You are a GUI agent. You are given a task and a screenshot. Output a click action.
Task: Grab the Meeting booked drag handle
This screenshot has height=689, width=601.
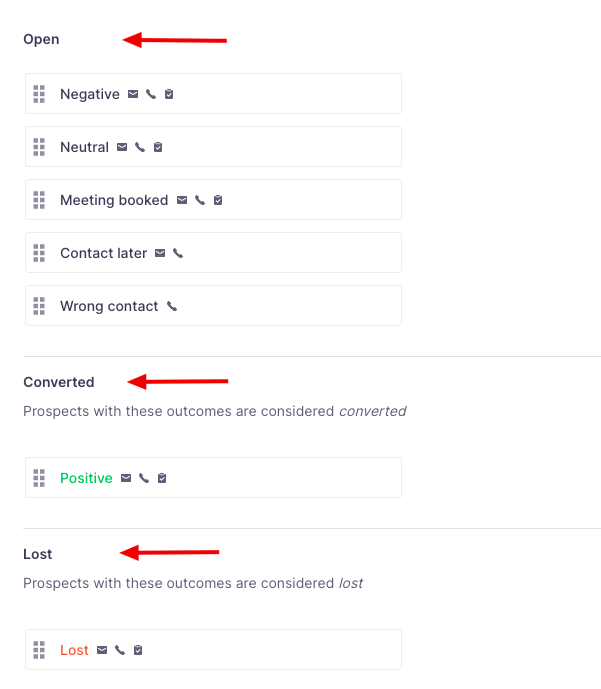tap(39, 200)
